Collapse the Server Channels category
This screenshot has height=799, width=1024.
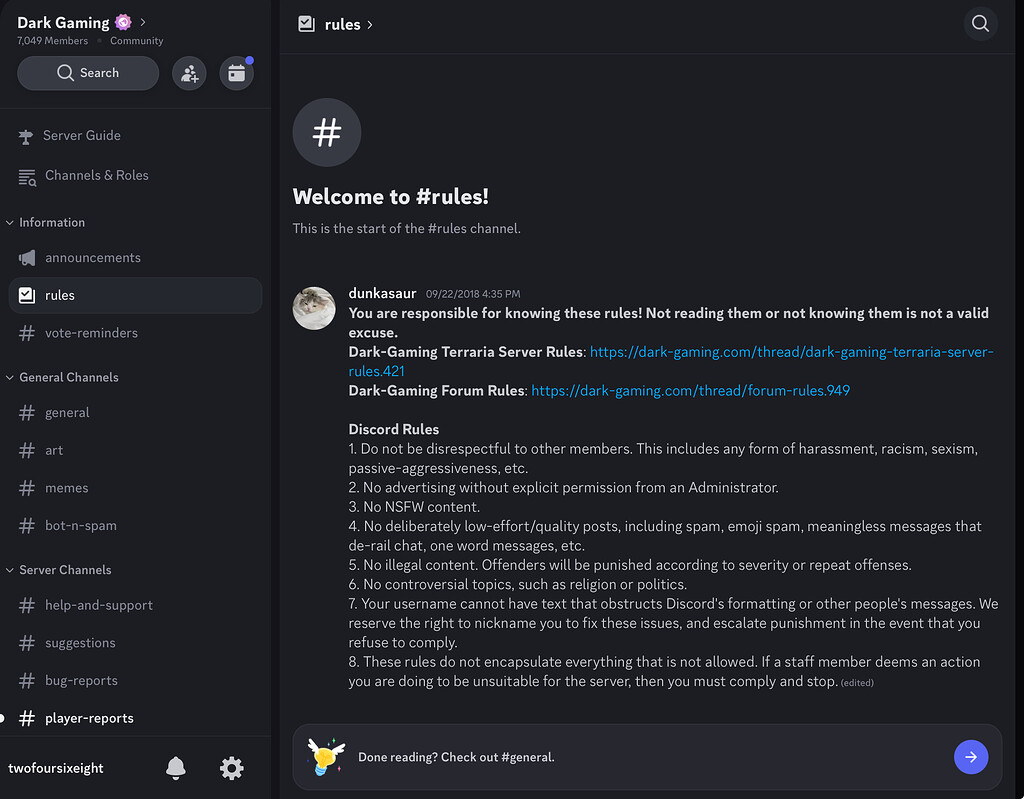65,570
